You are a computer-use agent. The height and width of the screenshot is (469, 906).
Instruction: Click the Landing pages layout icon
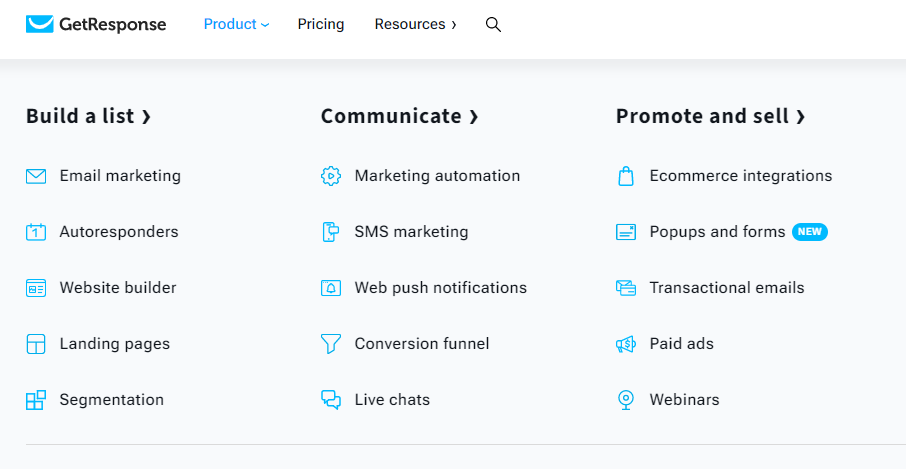click(x=36, y=344)
